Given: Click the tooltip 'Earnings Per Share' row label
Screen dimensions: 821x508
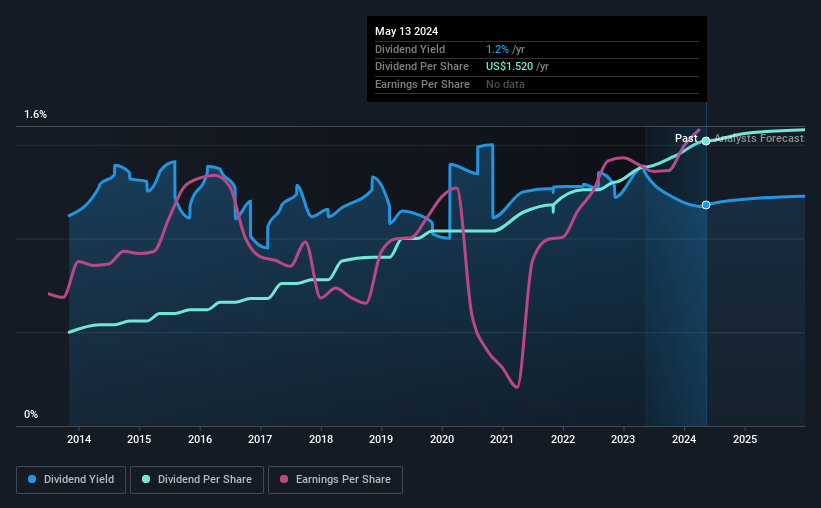Looking at the screenshot, I should (423, 84).
